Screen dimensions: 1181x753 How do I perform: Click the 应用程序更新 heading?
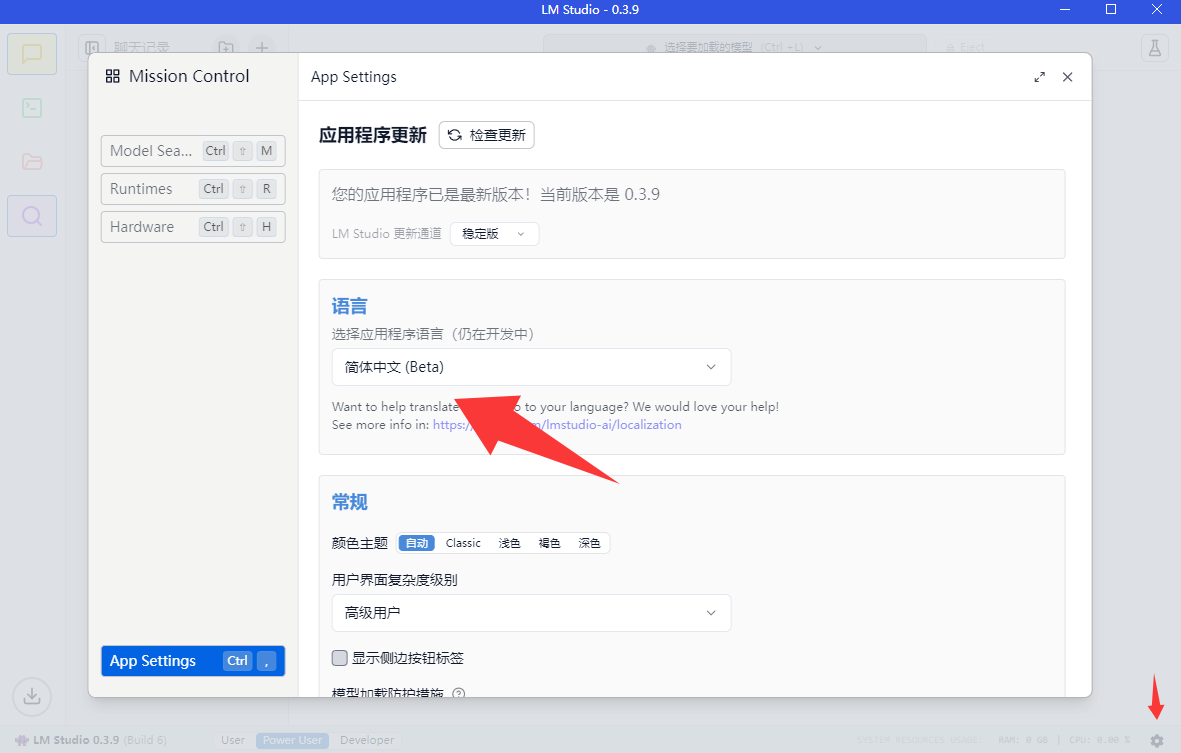click(x=373, y=135)
